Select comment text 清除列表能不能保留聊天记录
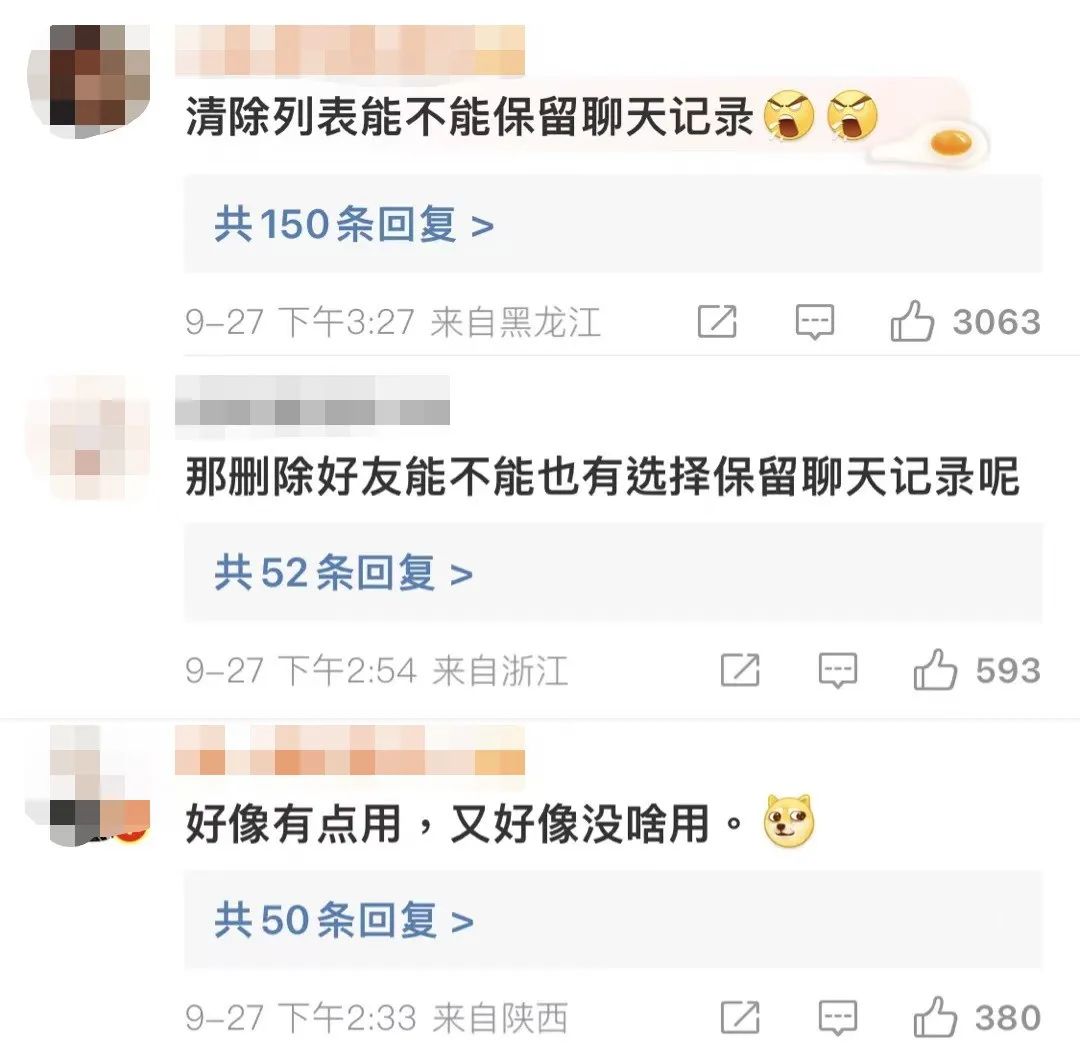The height and width of the screenshot is (1059, 1080). tap(469, 116)
